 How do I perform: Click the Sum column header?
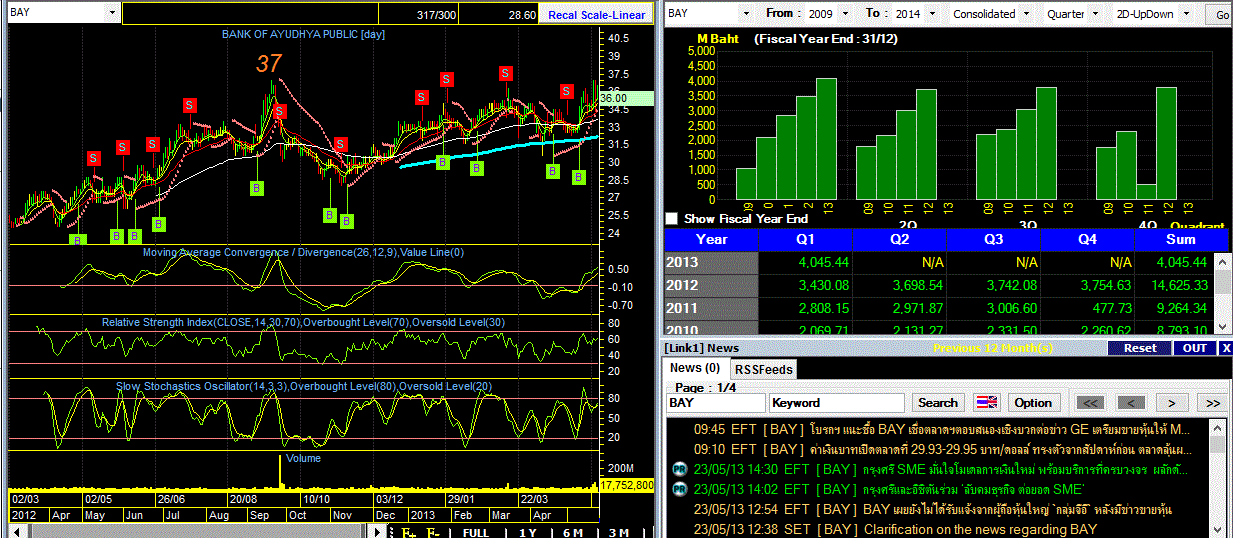coord(1180,240)
